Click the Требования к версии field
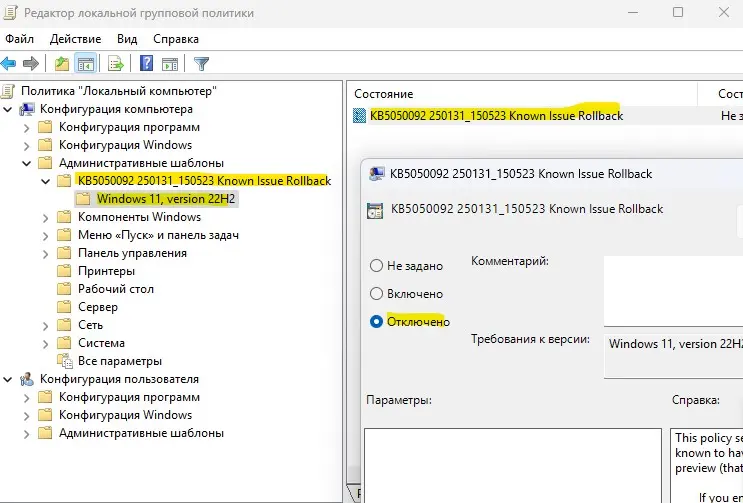 pyautogui.click(x=673, y=356)
